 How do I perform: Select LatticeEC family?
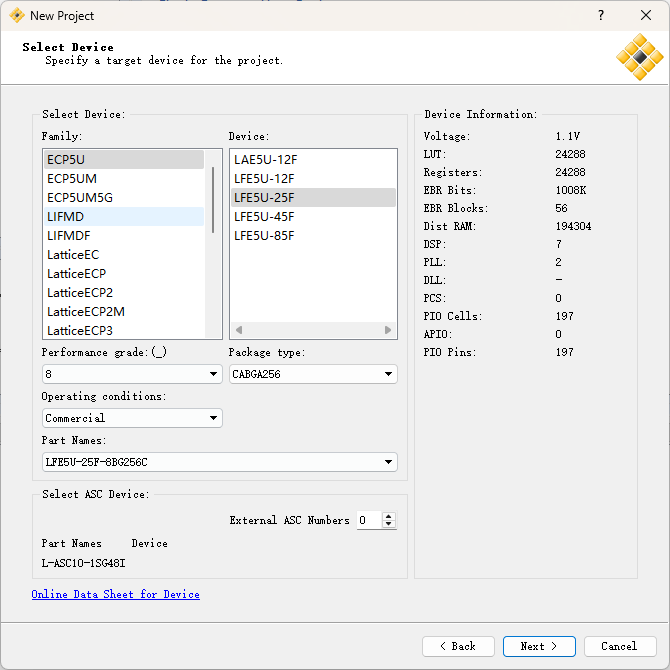[x=123, y=255]
